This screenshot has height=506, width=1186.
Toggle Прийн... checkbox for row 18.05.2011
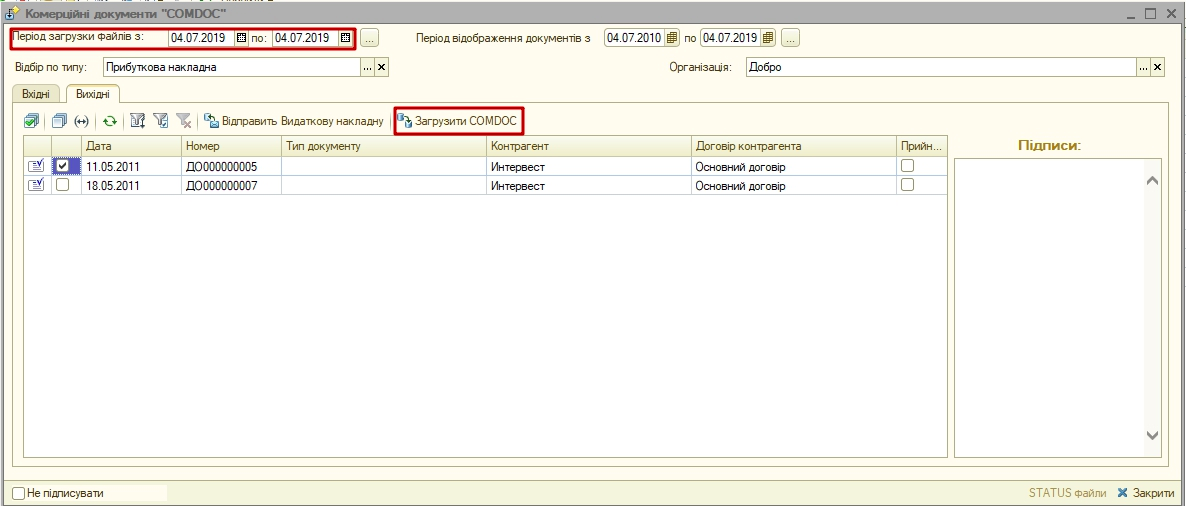(x=908, y=185)
